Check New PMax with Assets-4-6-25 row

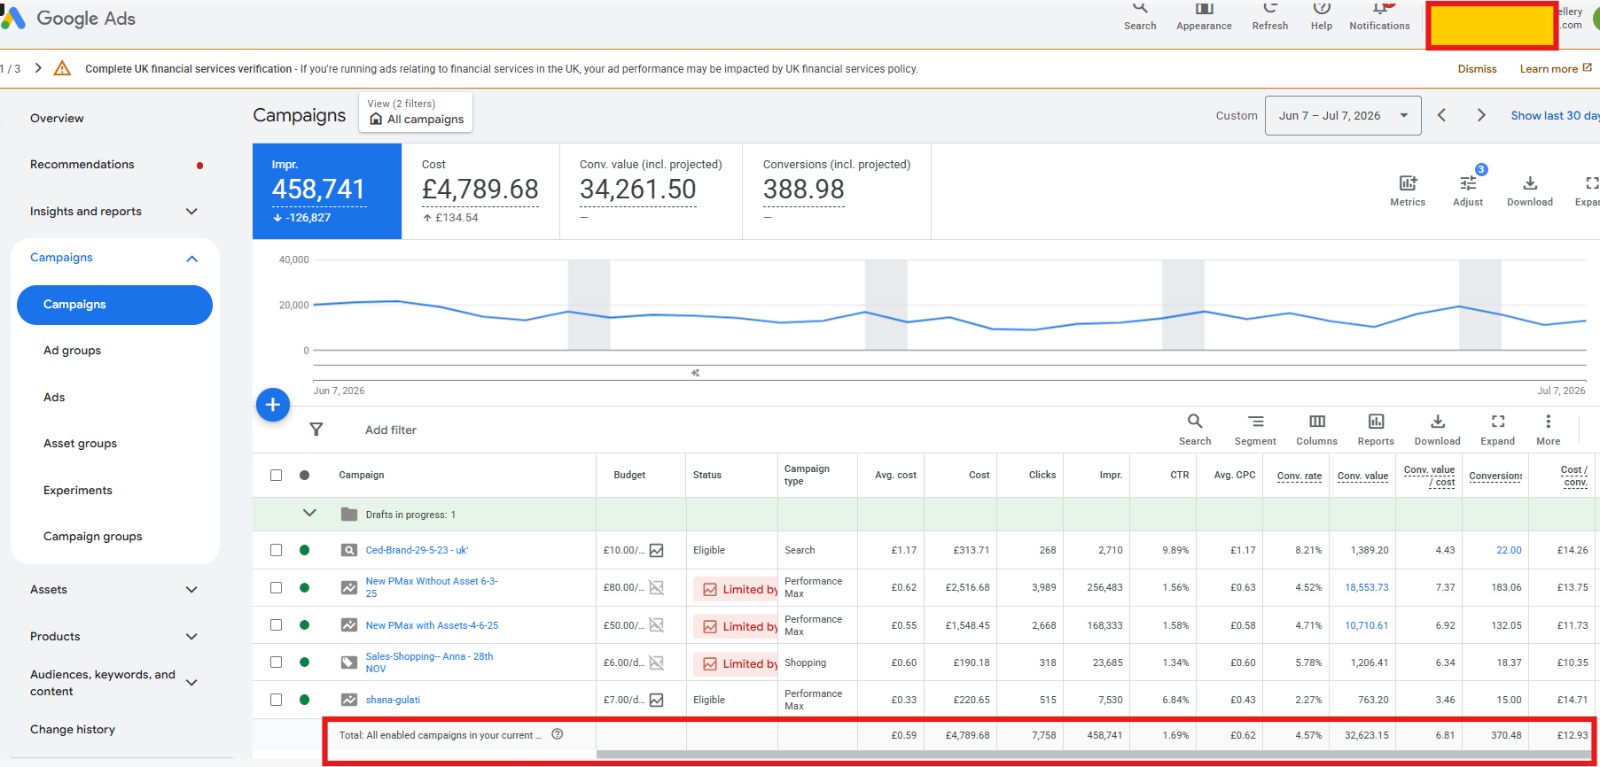click(x=276, y=625)
